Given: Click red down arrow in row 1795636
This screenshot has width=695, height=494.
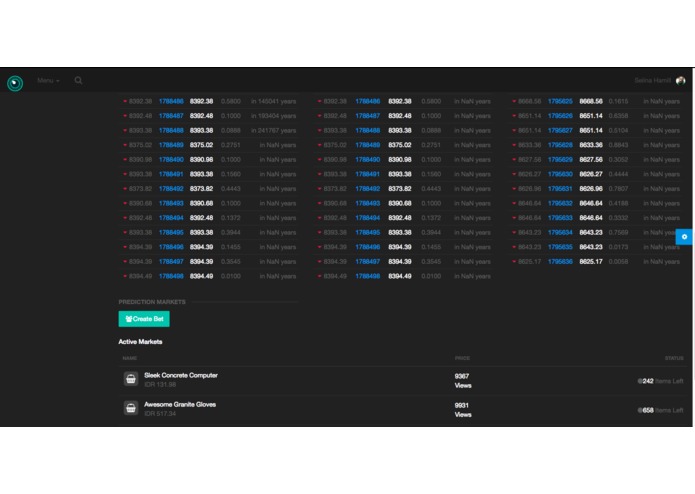Looking at the screenshot, I should [x=514, y=262].
